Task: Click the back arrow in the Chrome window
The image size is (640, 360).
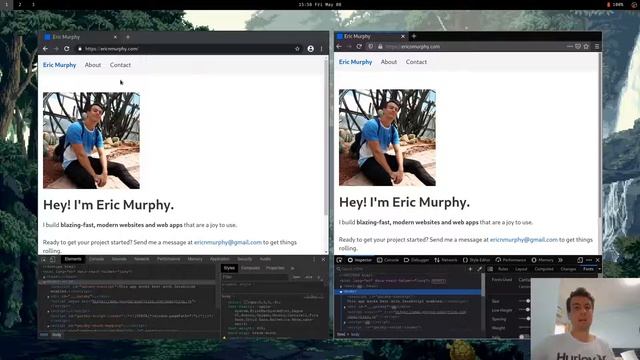Action: tap(45, 49)
